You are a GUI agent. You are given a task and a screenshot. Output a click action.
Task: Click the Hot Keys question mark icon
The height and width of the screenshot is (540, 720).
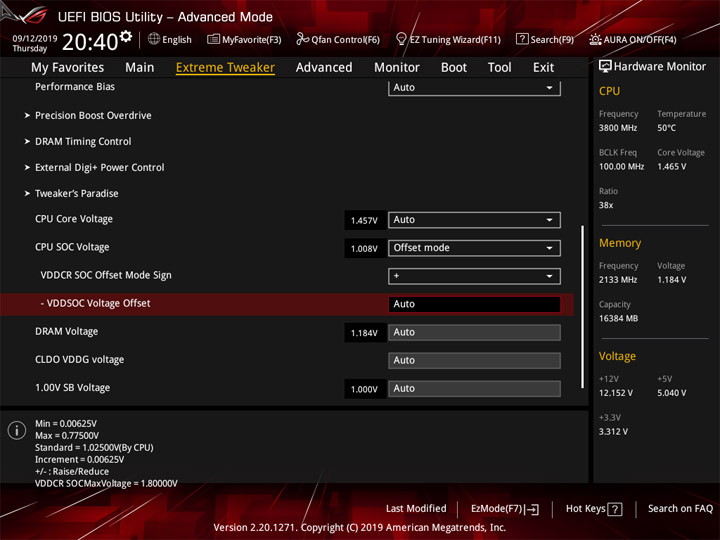[x=615, y=509]
